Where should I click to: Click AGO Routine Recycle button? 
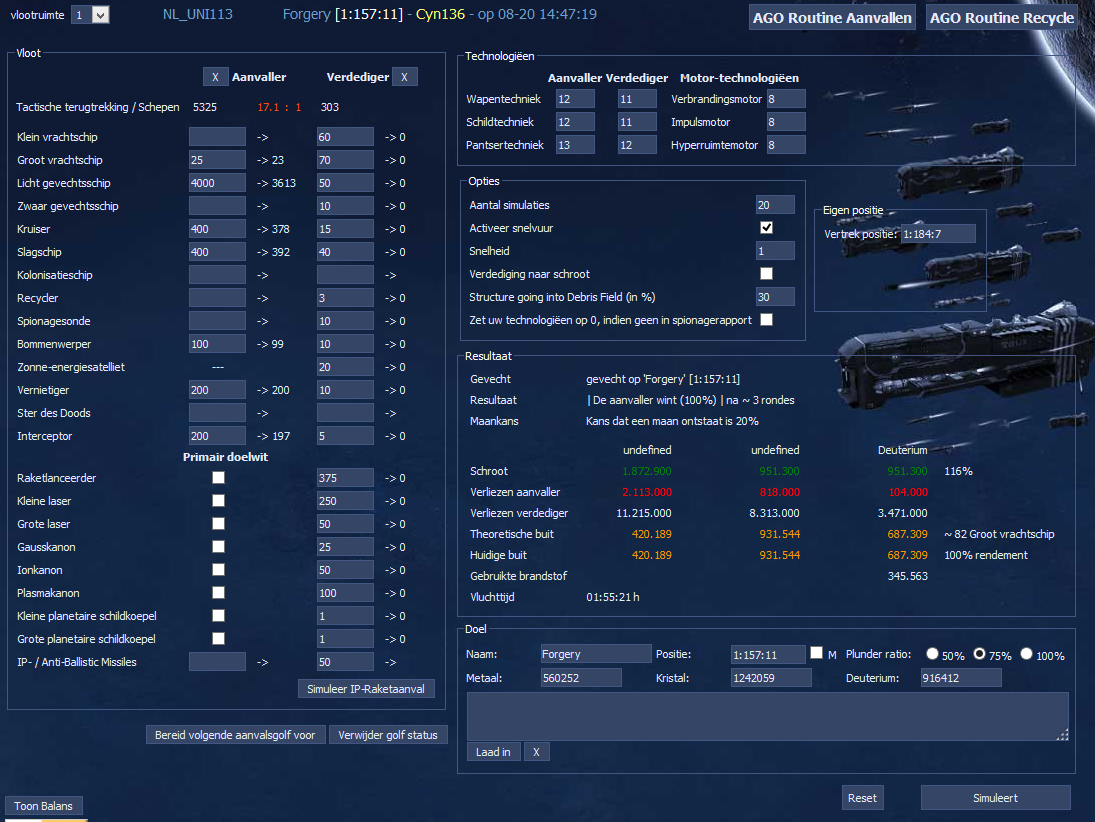click(x=1001, y=18)
